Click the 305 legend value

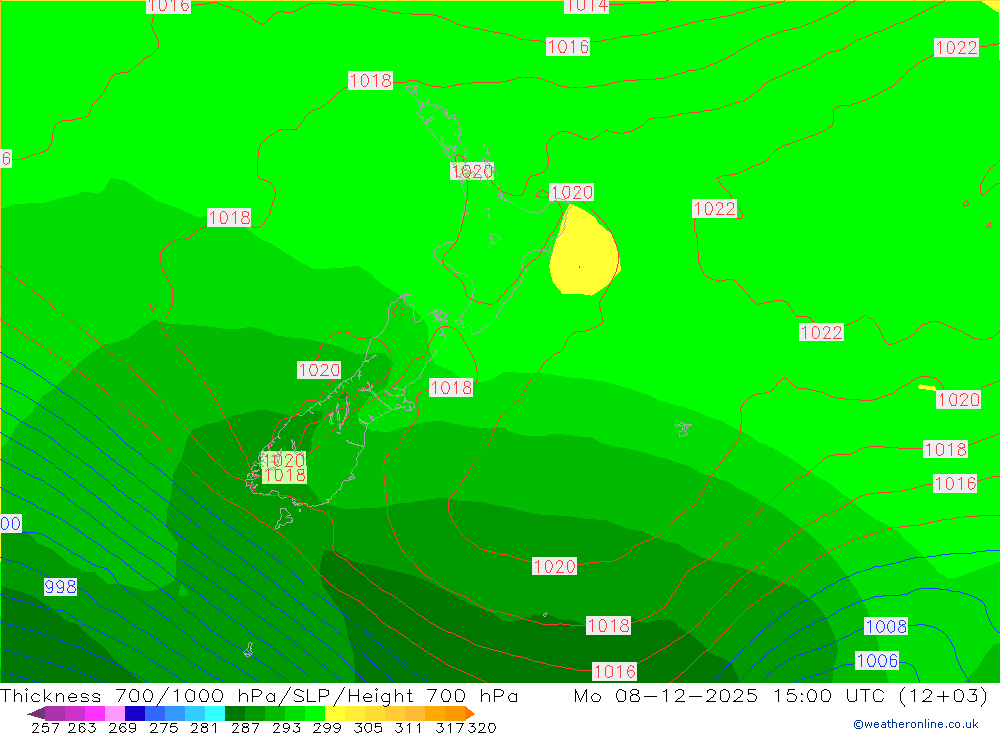368,727
